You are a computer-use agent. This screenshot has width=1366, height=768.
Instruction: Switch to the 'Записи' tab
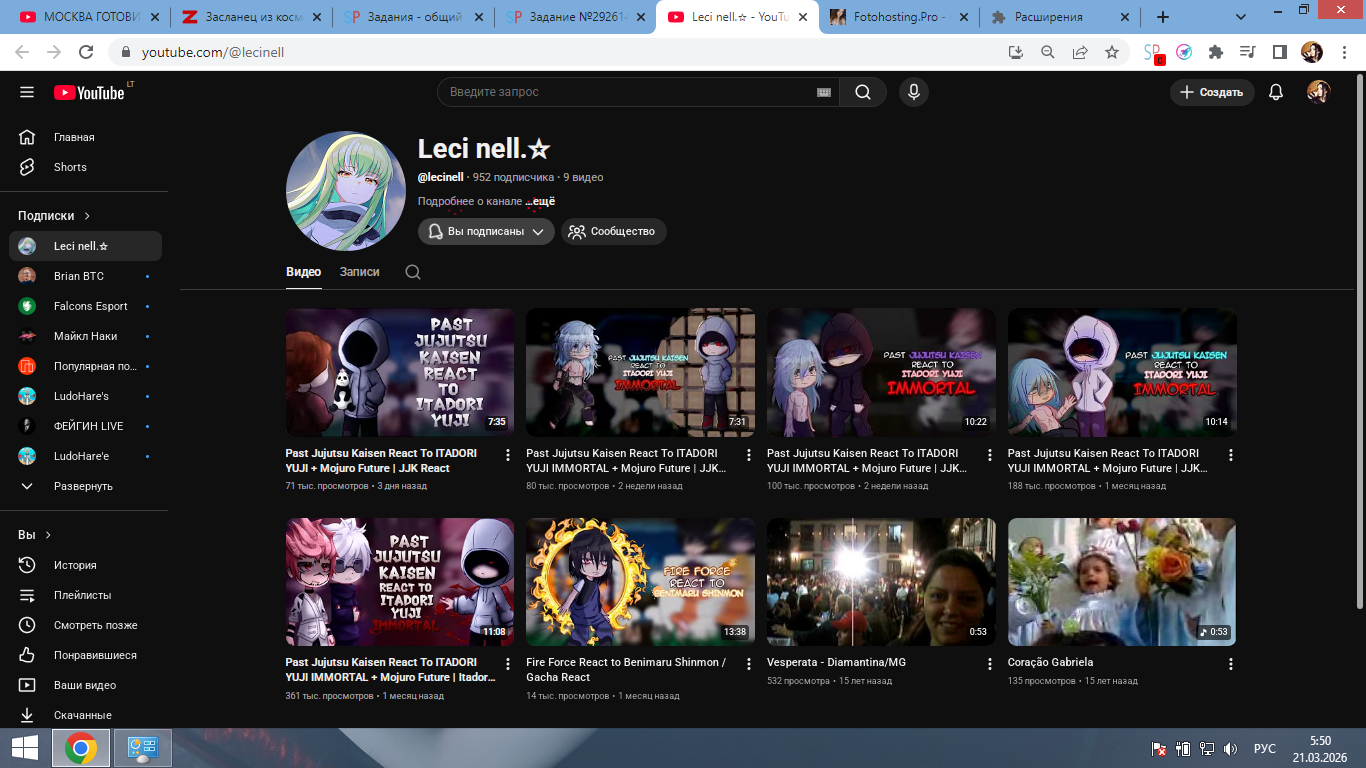(359, 272)
